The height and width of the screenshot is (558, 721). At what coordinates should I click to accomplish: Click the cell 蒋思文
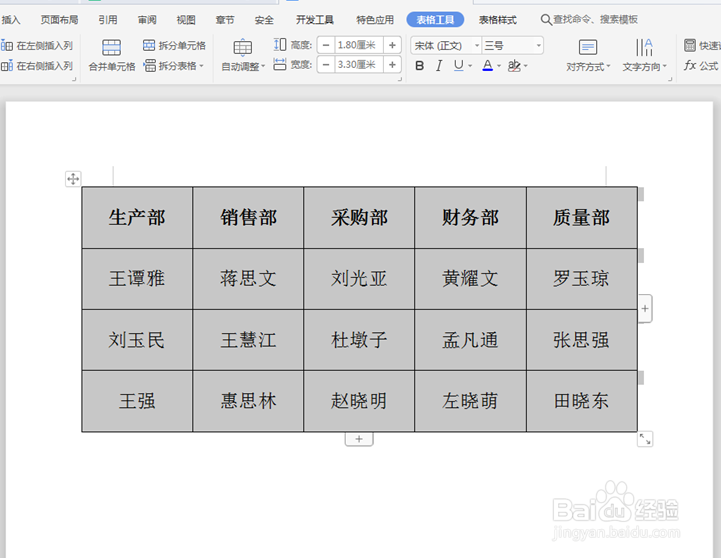(x=248, y=279)
